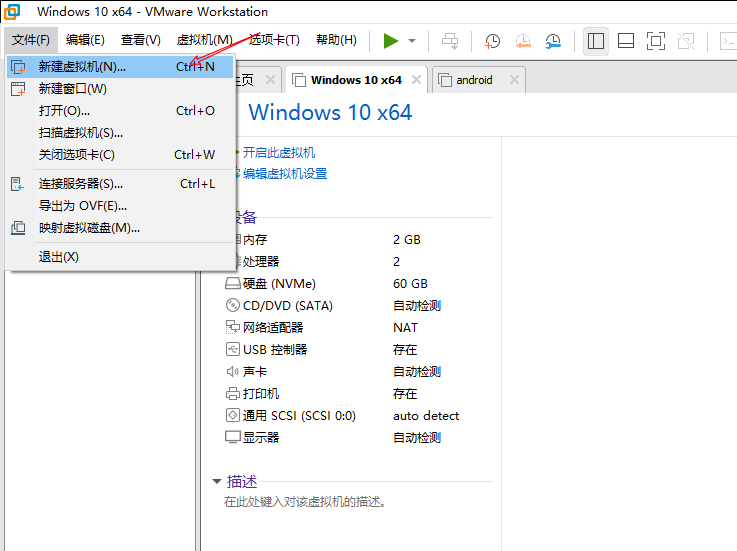Close the home tab

[x=270, y=80]
